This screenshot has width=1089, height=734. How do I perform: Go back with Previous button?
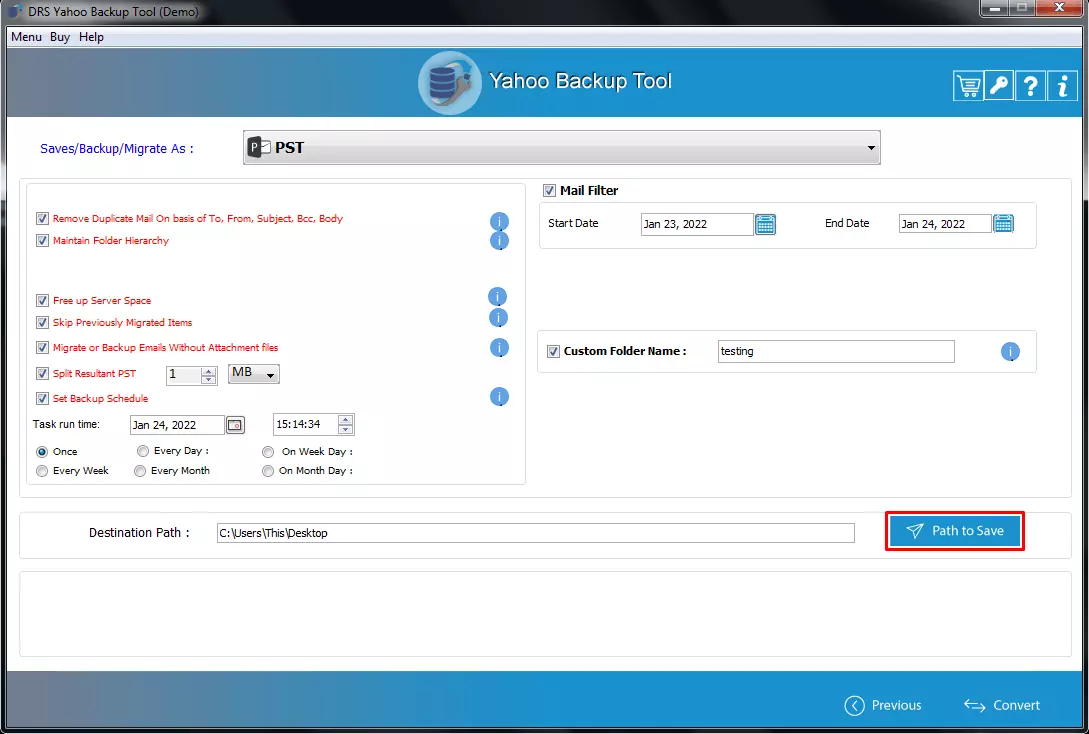(883, 706)
